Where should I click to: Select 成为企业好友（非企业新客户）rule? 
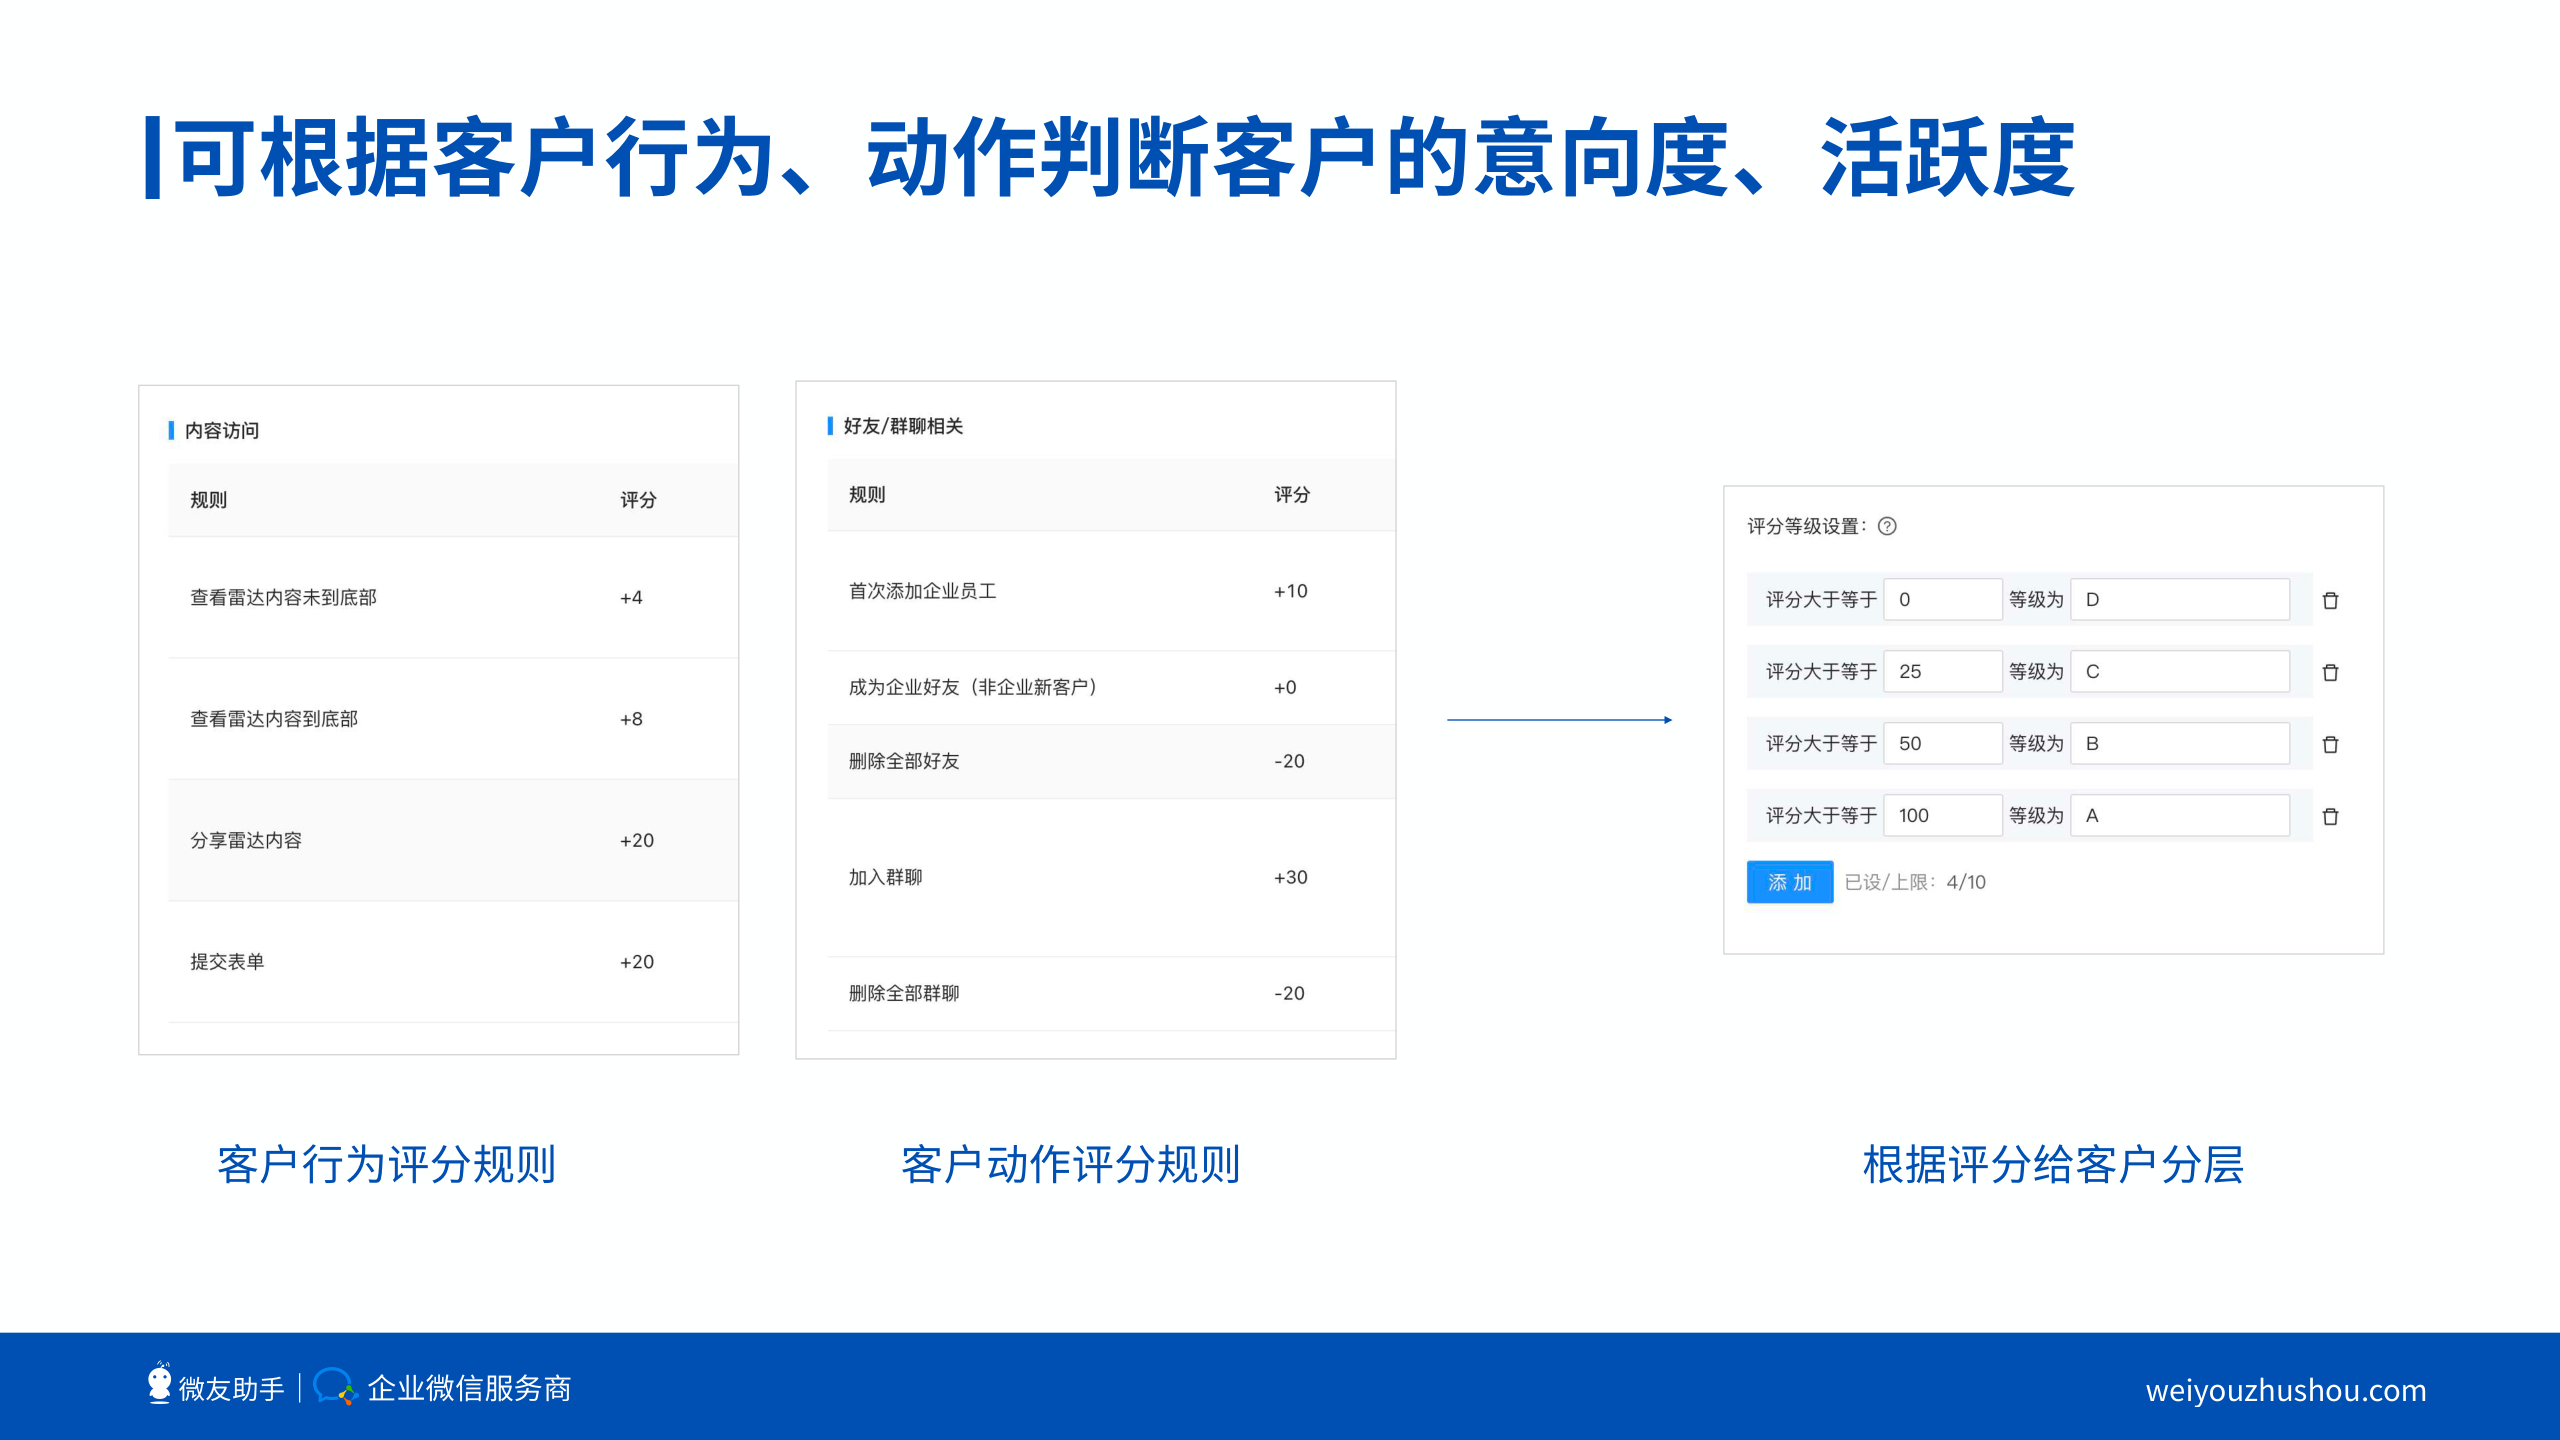point(1111,687)
